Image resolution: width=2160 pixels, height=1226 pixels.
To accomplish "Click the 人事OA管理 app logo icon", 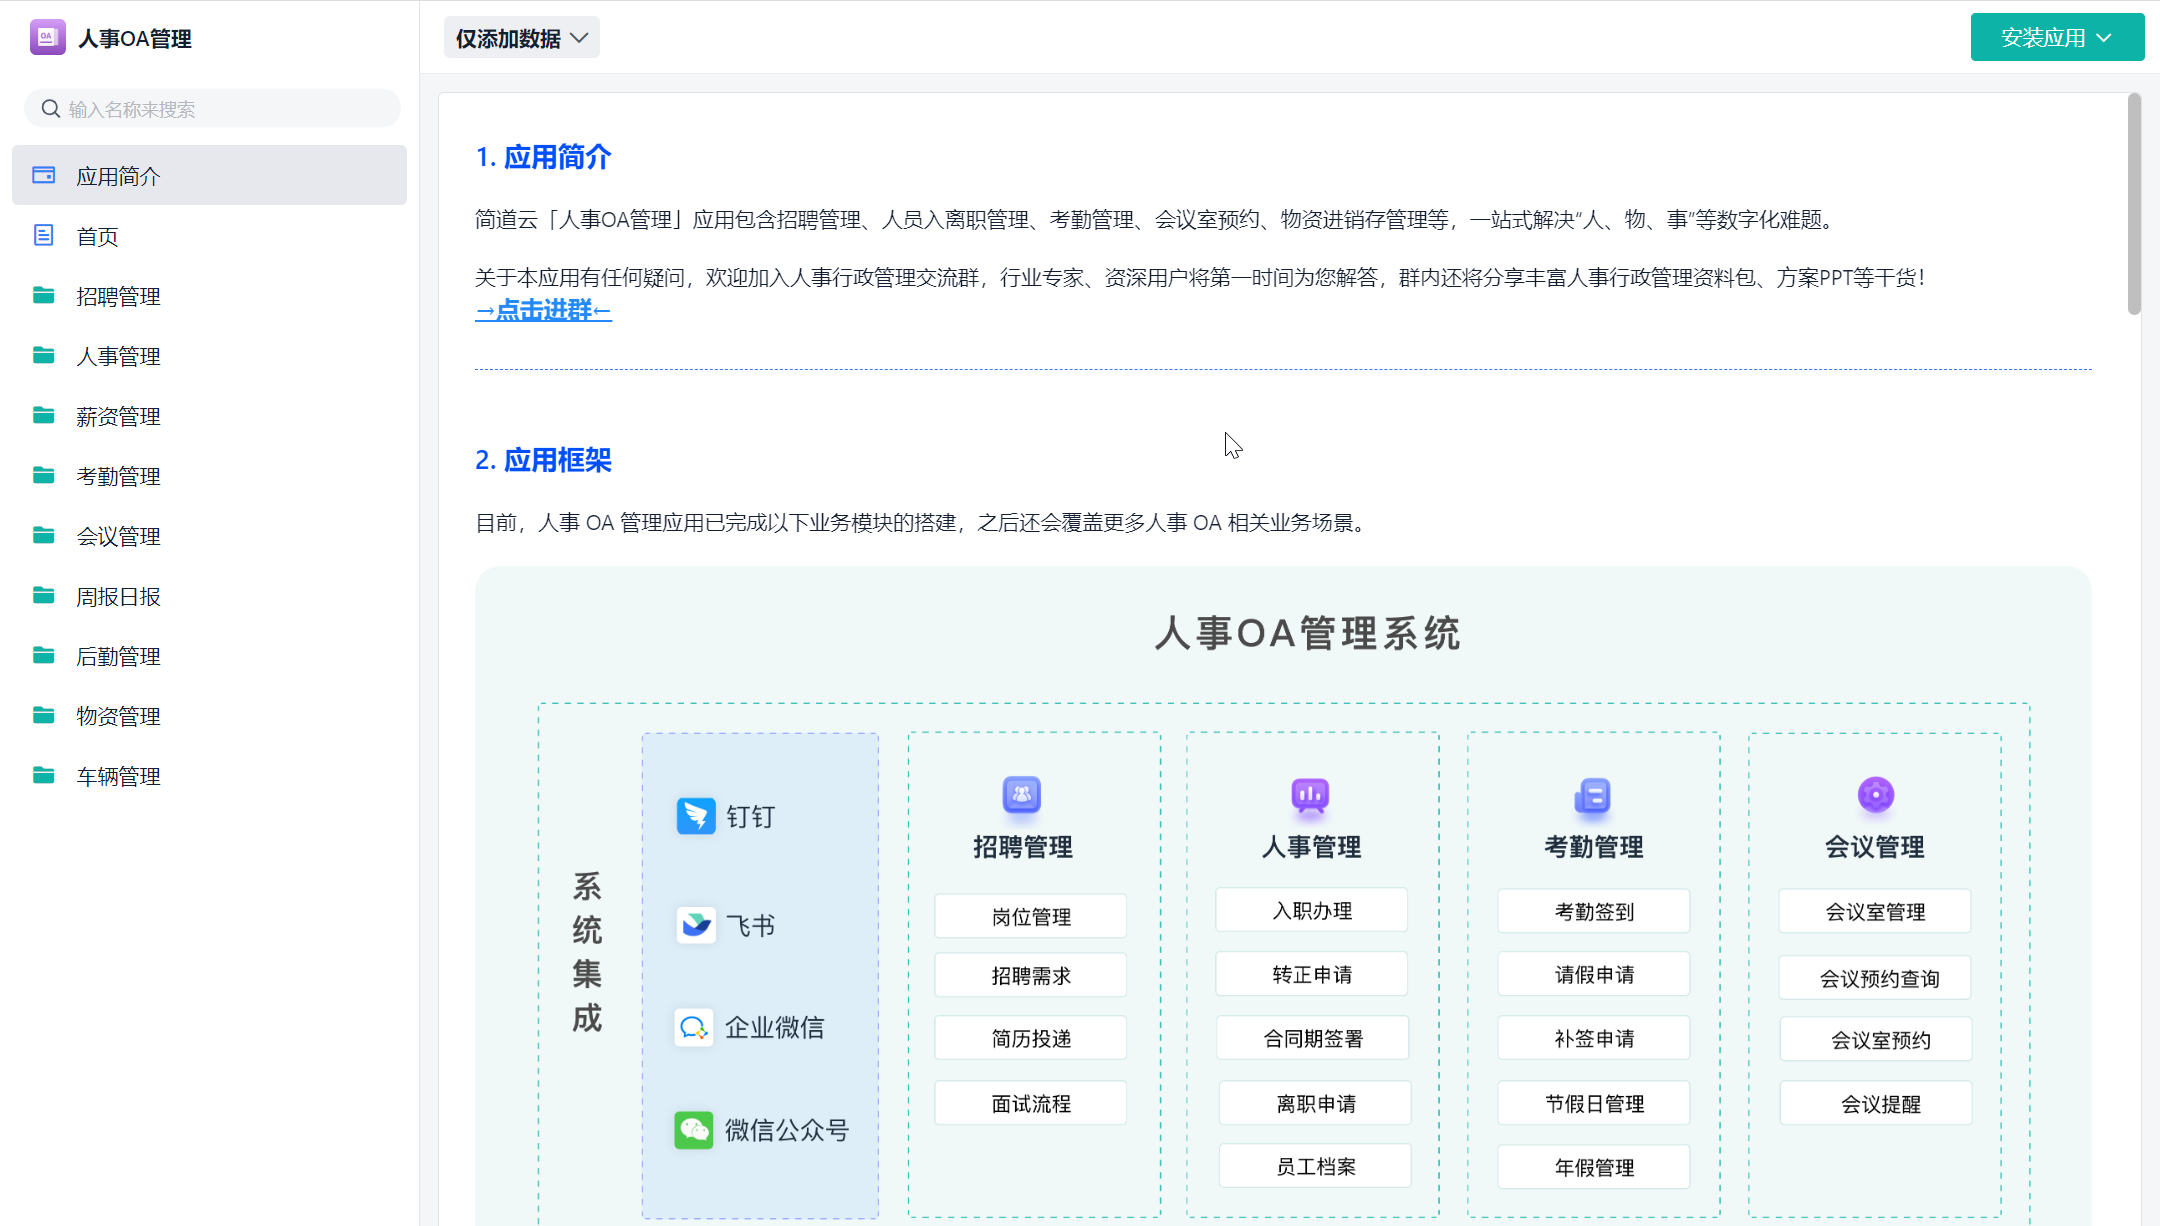I will coord(47,38).
